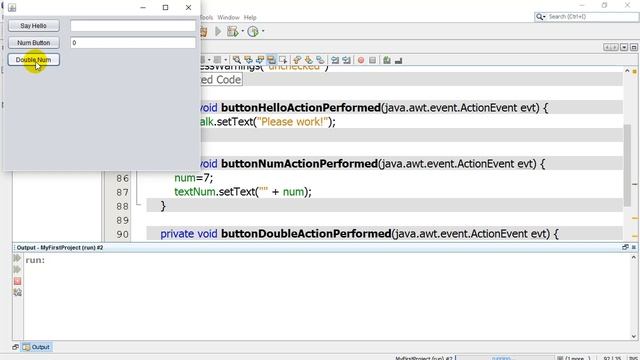
Task: Click the Previous Bookmark icon
Action: coord(297,60)
